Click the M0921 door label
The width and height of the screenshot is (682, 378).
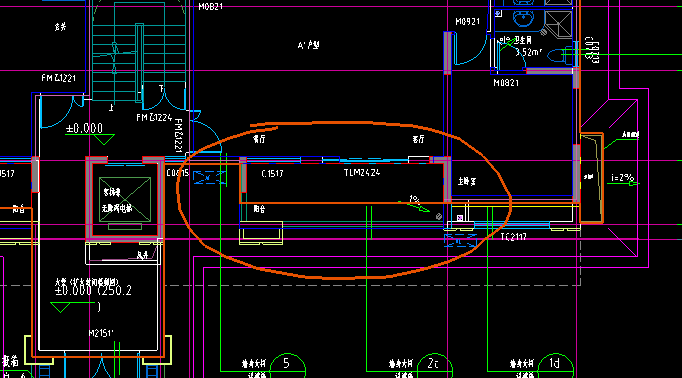(x=467, y=22)
